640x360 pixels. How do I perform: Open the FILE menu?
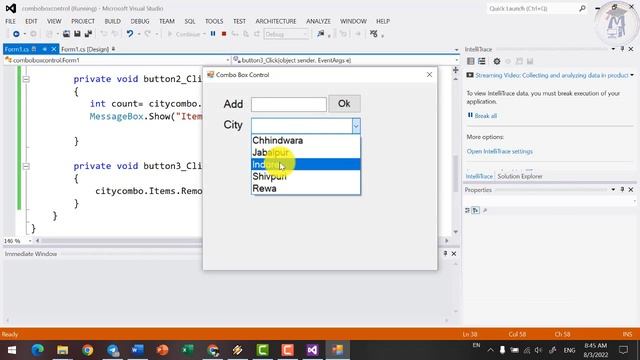coord(10,21)
